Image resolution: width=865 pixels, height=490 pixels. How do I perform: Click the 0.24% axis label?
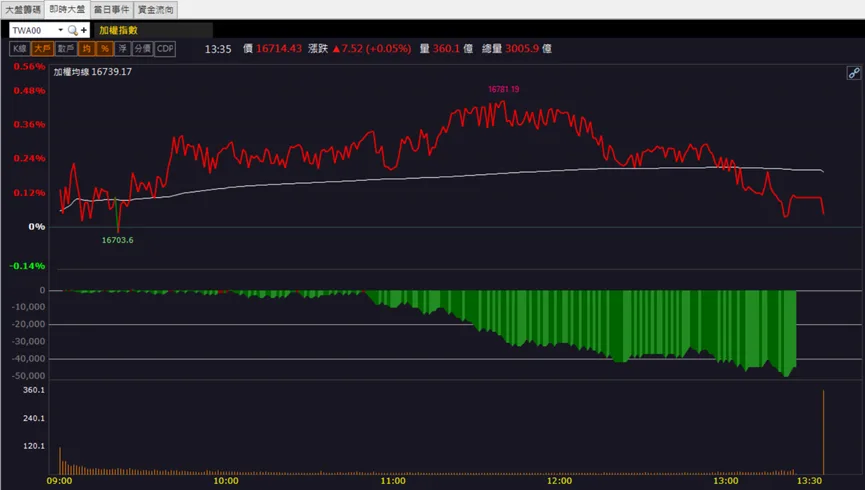click(29, 158)
